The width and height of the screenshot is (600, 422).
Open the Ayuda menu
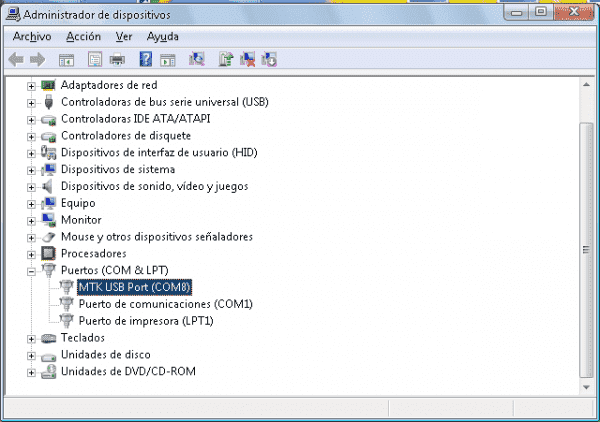(x=163, y=37)
